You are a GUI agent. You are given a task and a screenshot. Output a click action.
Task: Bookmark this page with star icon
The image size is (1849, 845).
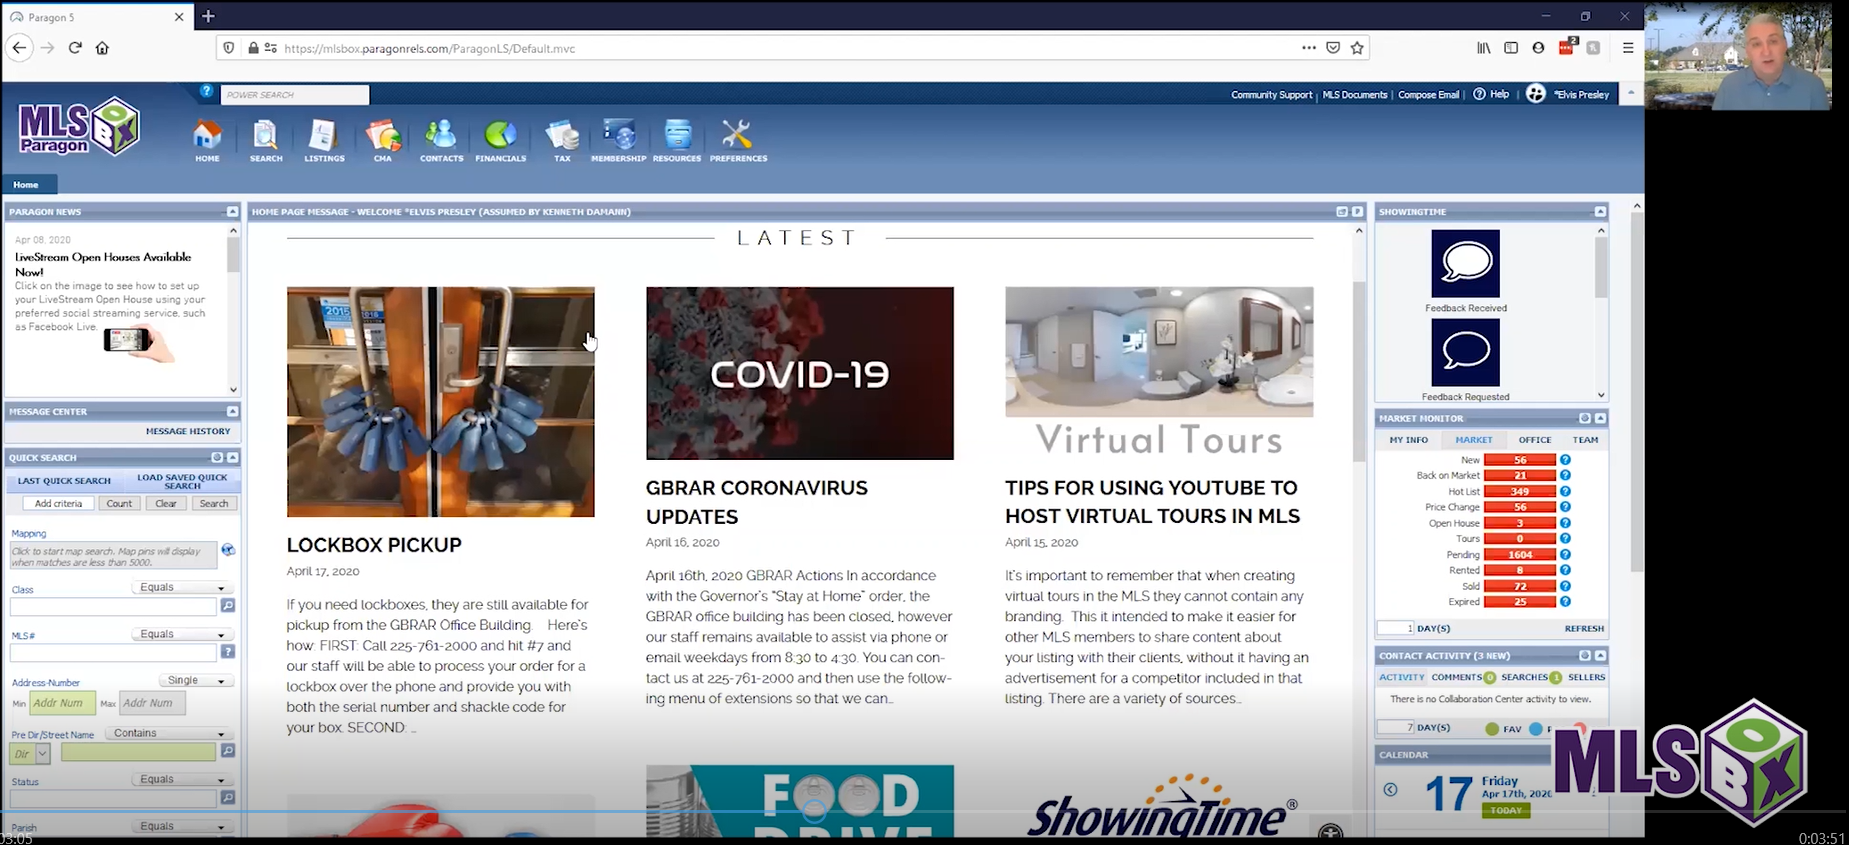point(1357,48)
